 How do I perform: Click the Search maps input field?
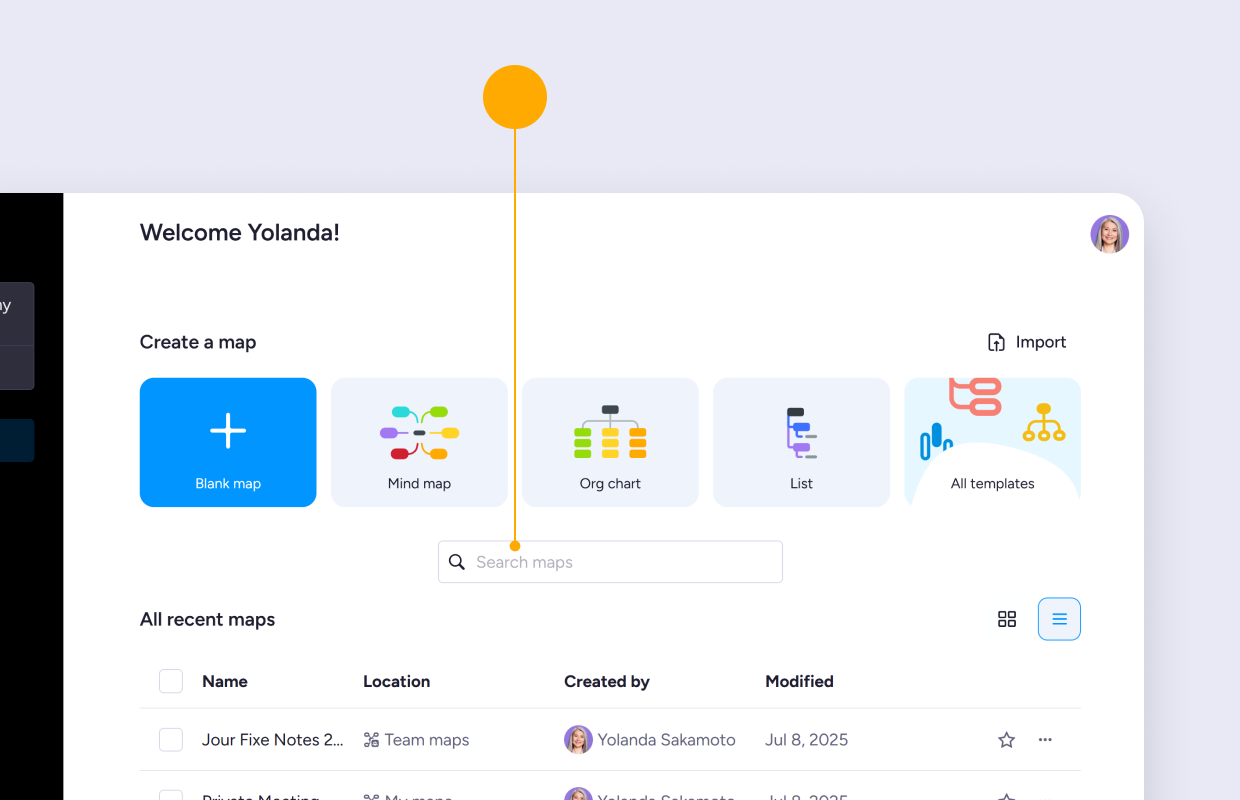click(610, 562)
